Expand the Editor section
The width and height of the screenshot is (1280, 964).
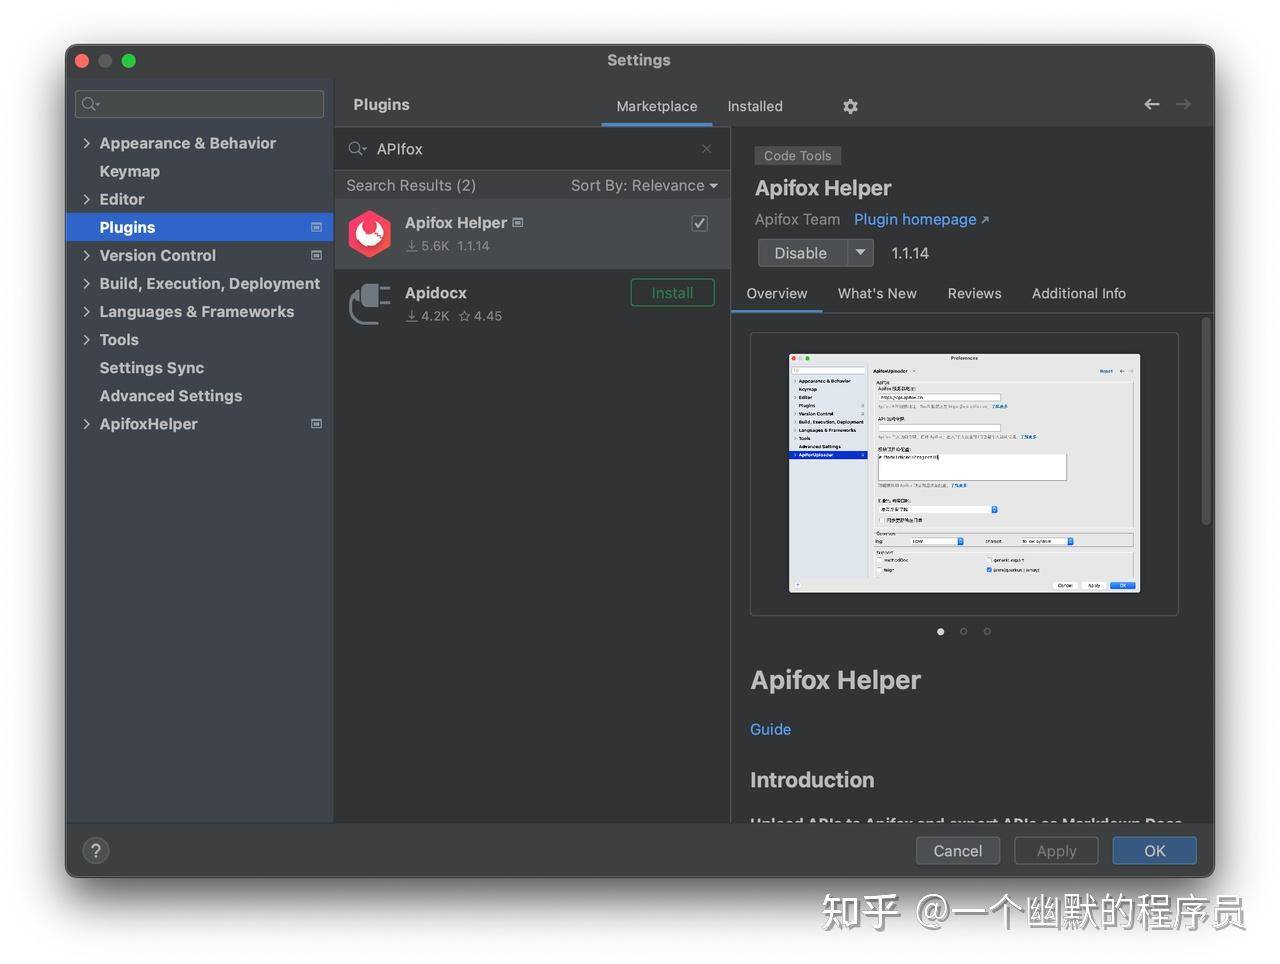[x=87, y=199]
